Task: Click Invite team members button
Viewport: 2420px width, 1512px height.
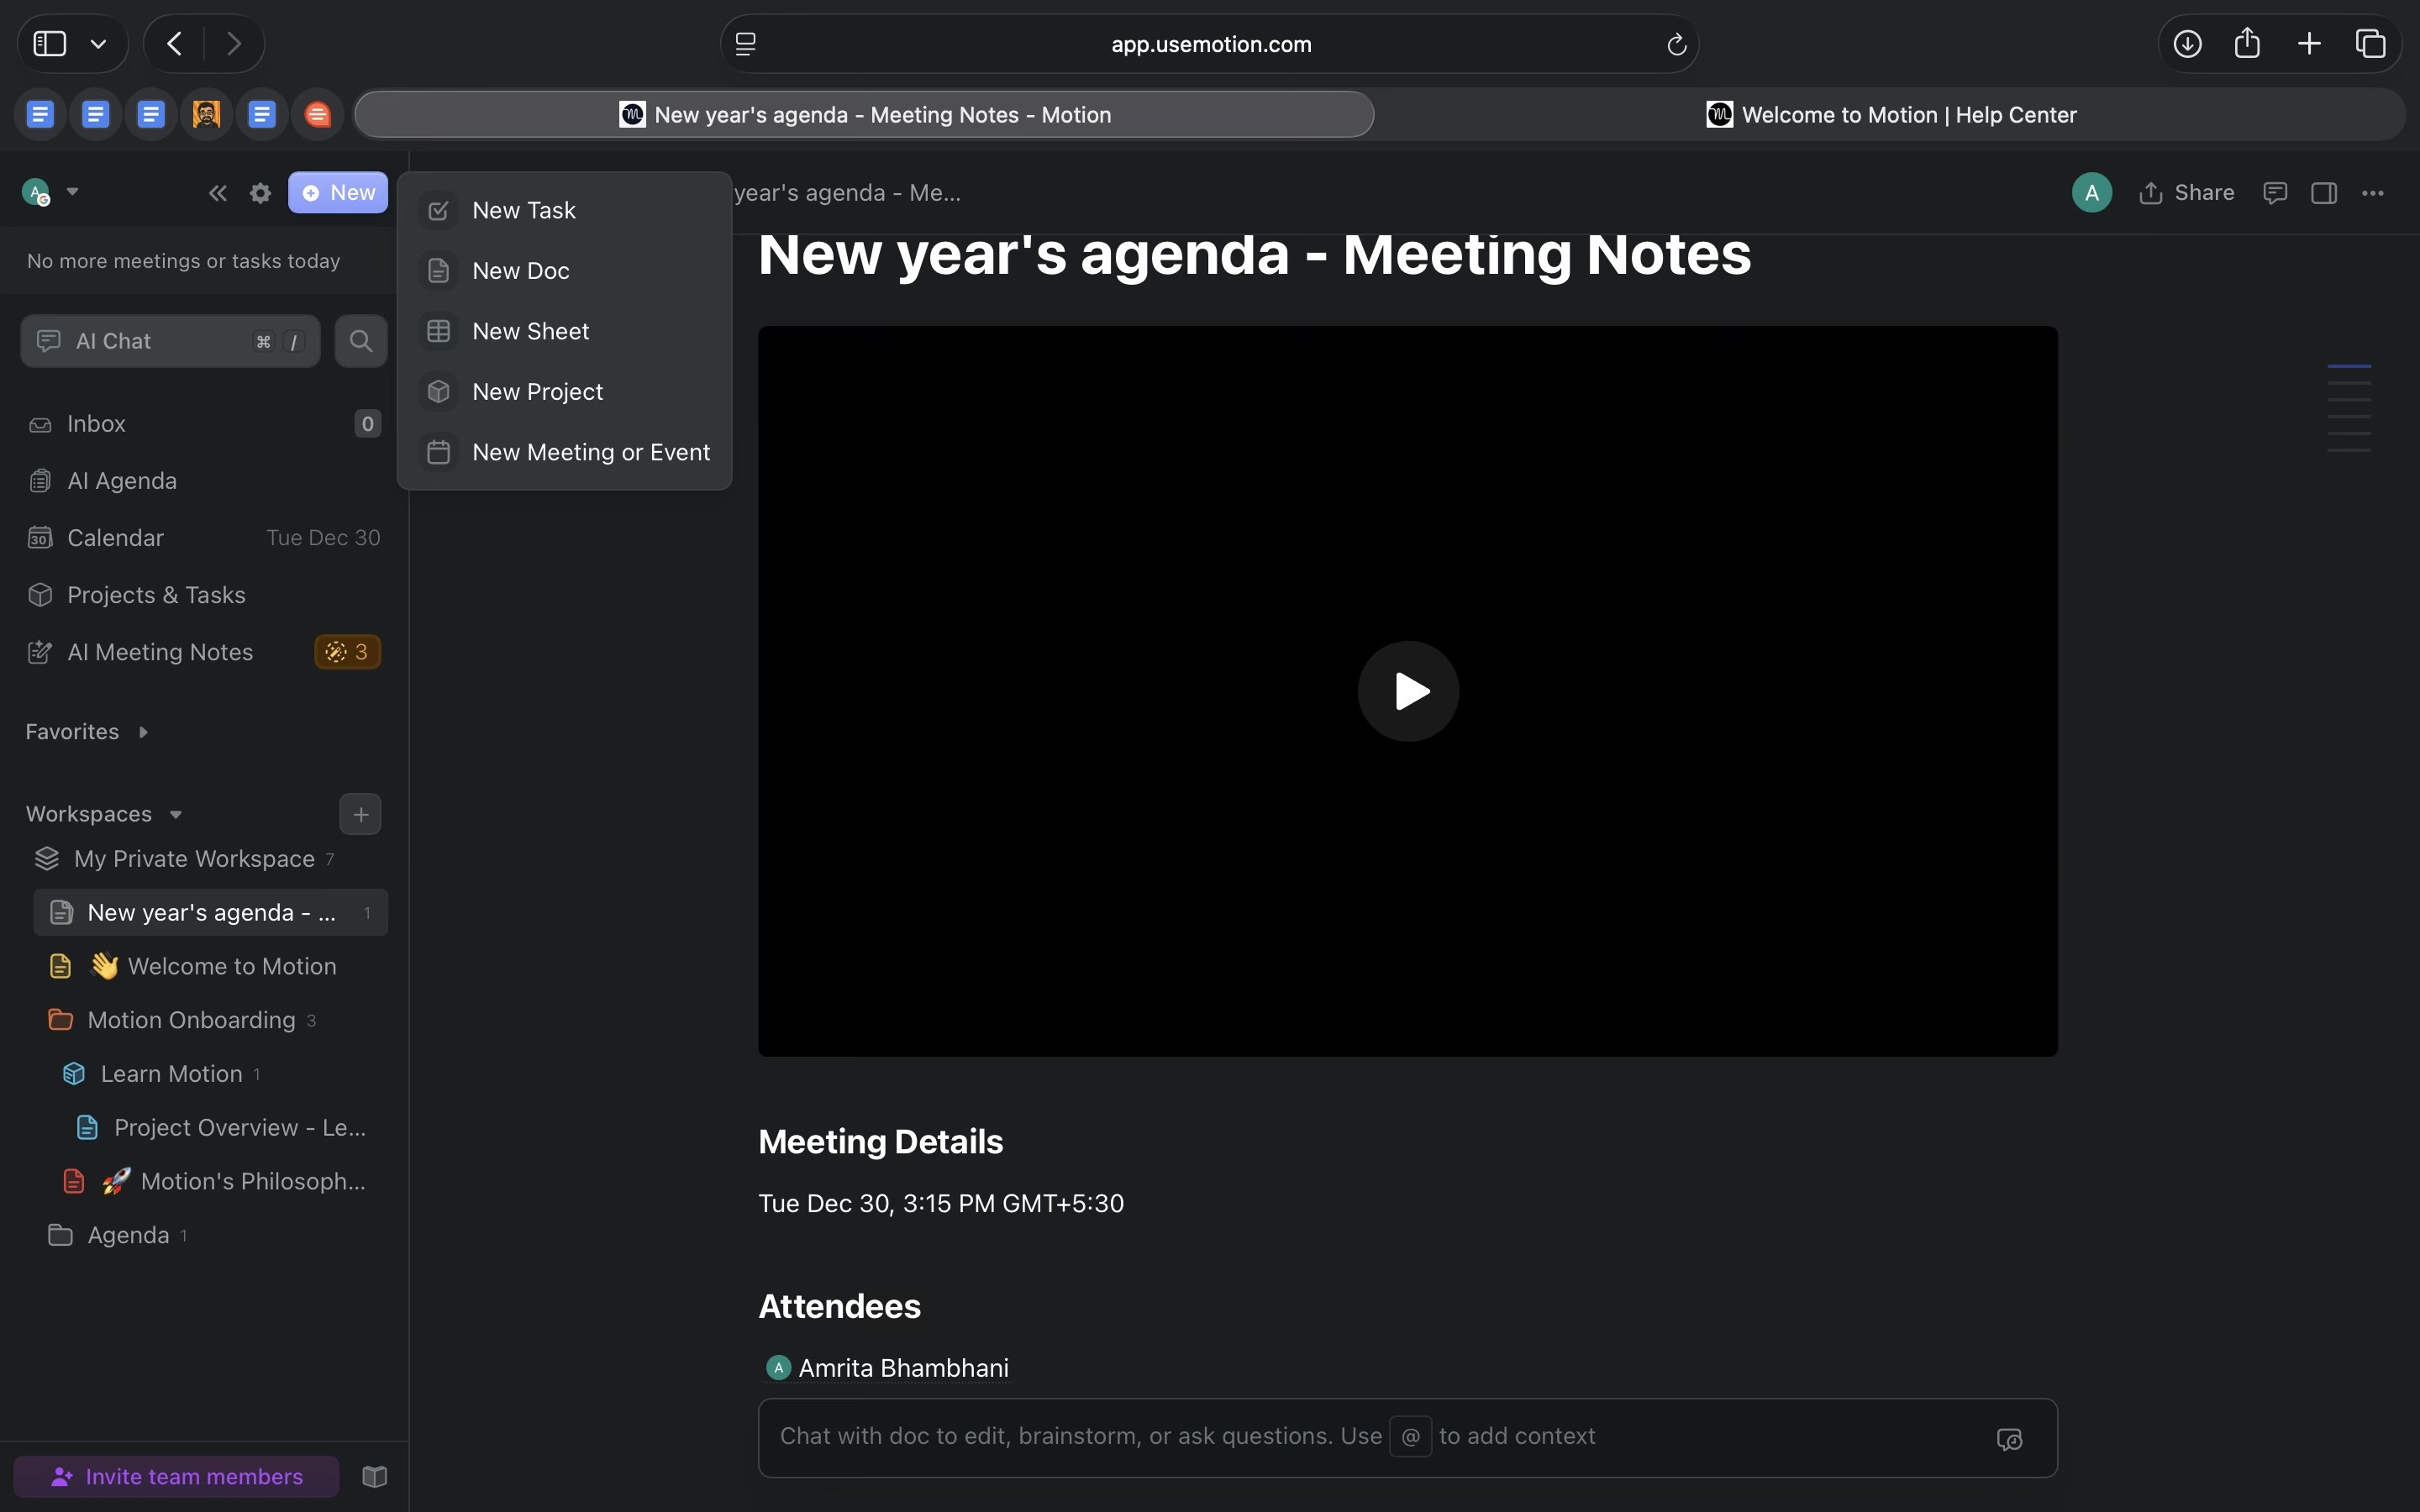Action: pos(177,1477)
